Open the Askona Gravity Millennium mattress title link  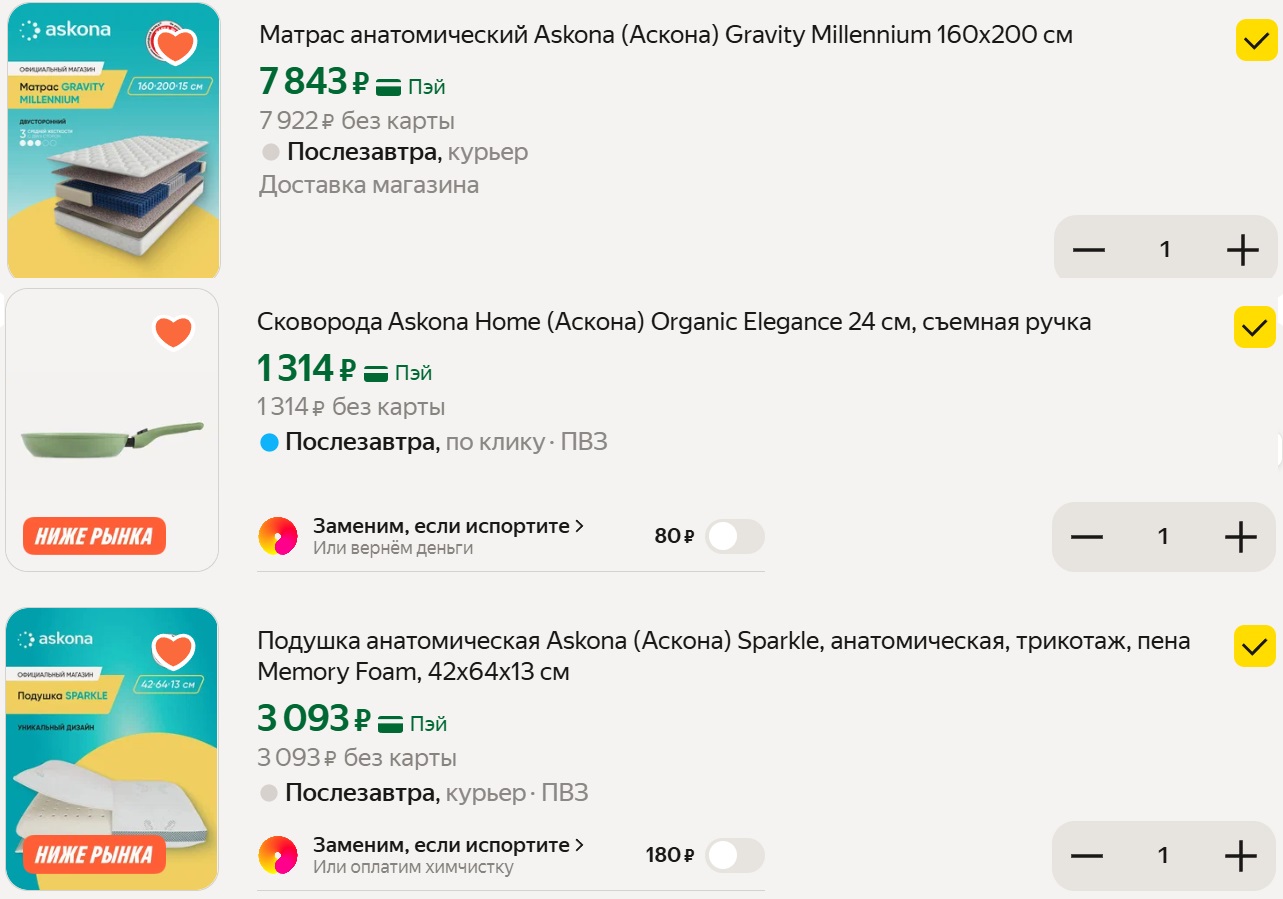(665, 35)
